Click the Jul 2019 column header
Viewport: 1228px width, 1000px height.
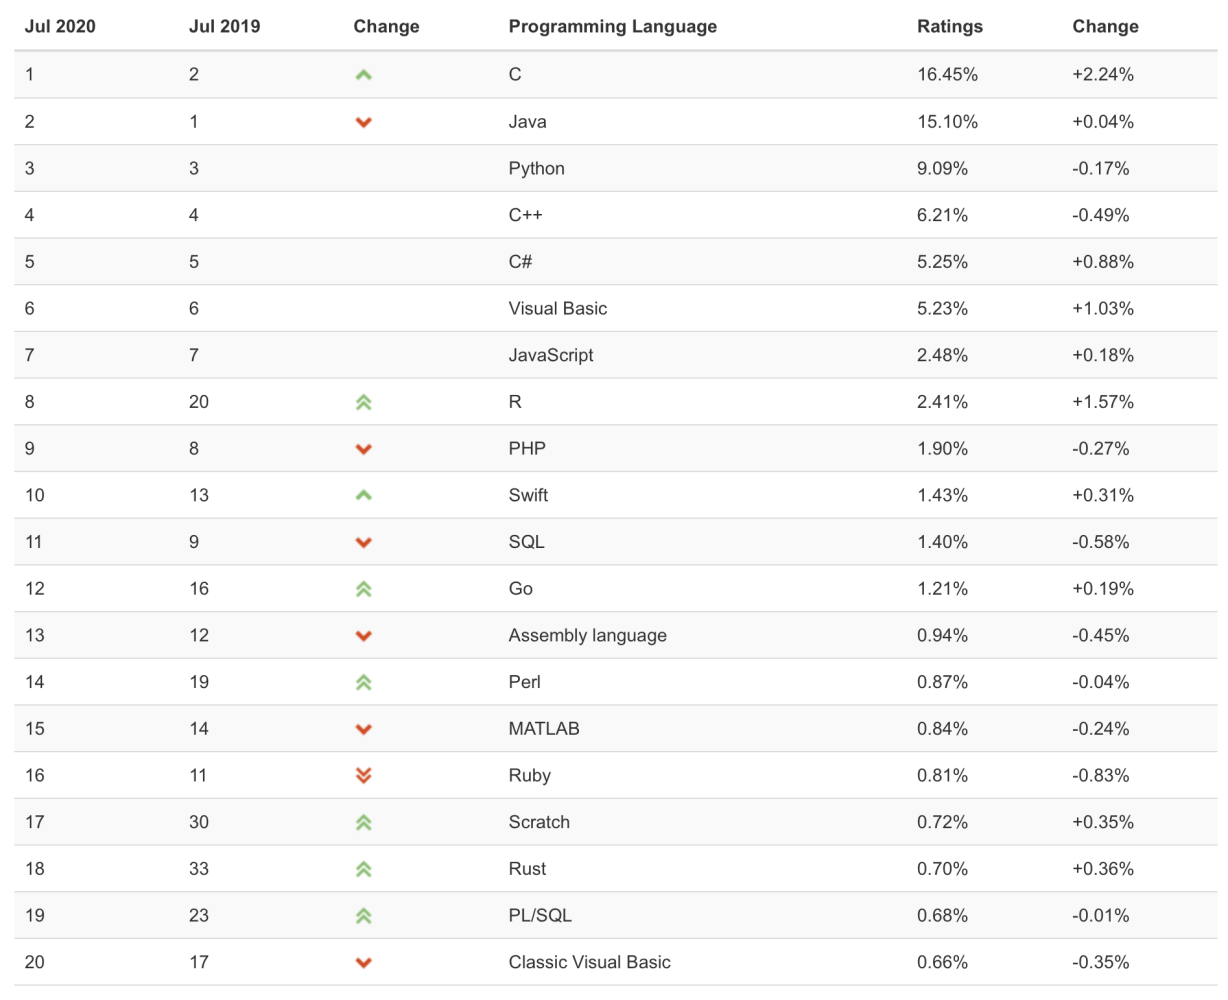224,27
